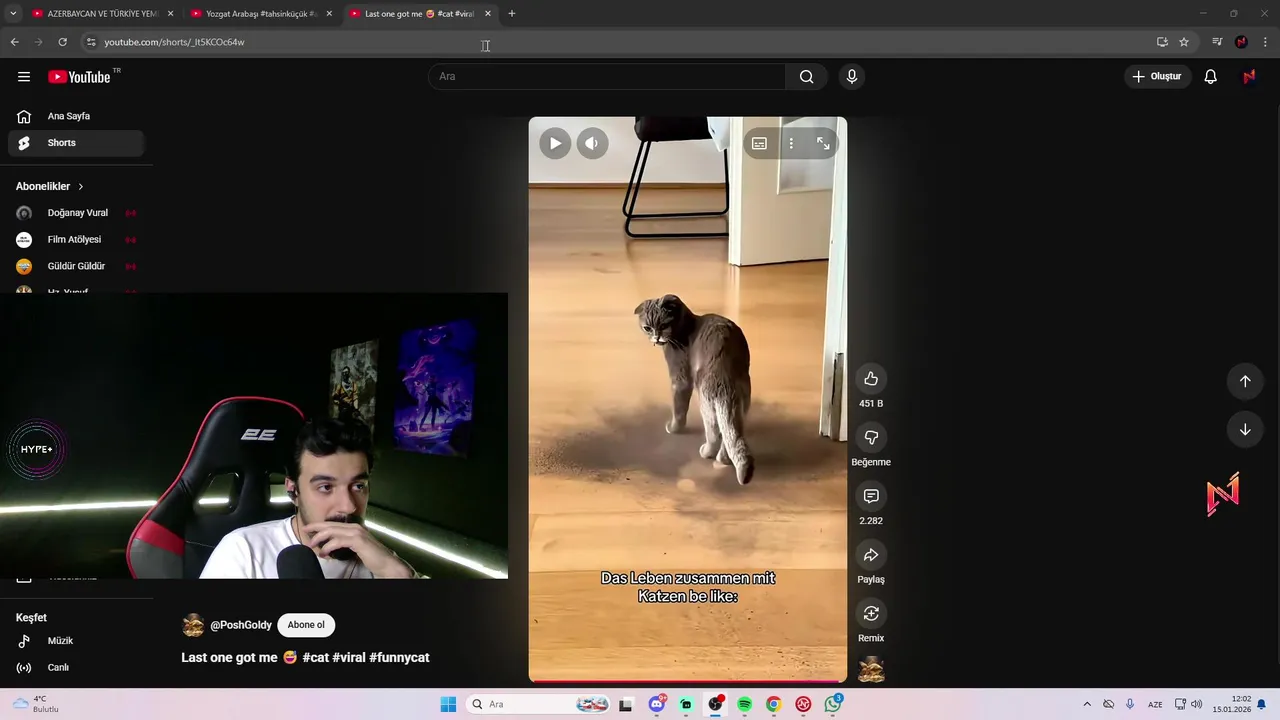Viewport: 1280px width, 720px height.
Task: Enter fullscreen for the Short
Action: pos(823,143)
